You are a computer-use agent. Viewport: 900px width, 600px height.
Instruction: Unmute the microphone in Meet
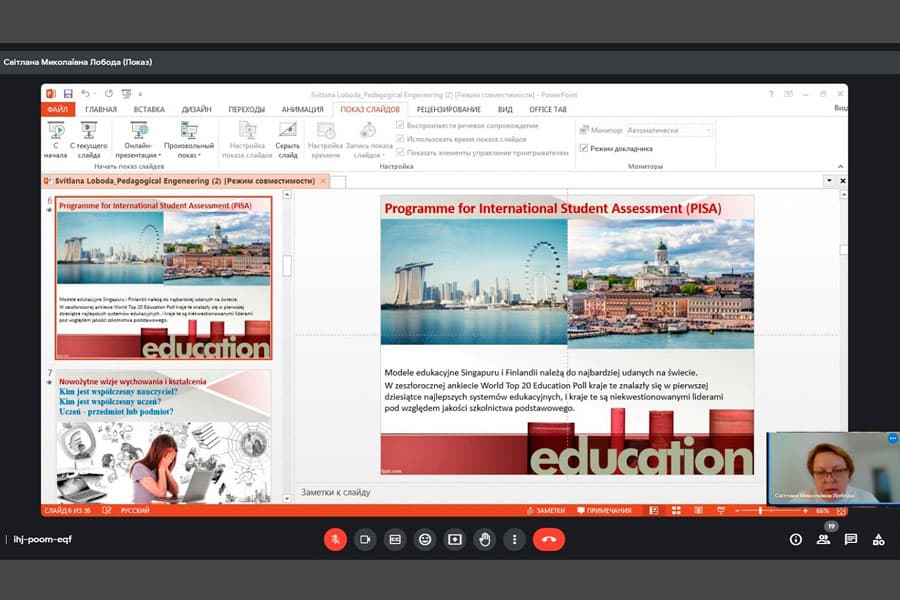335,539
